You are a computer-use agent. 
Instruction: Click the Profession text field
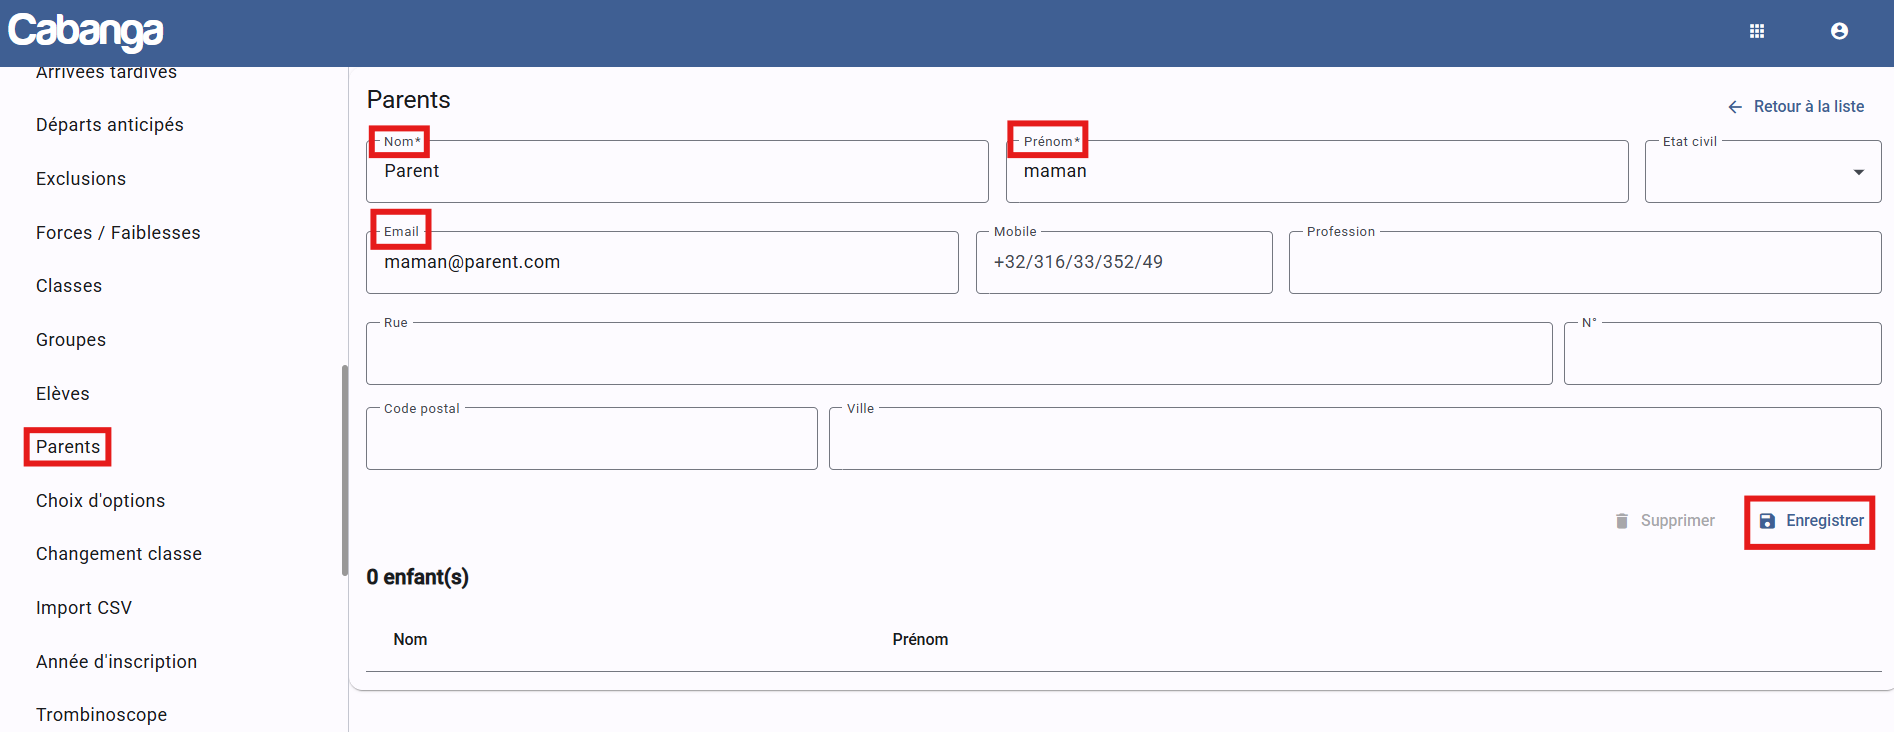tap(1584, 263)
